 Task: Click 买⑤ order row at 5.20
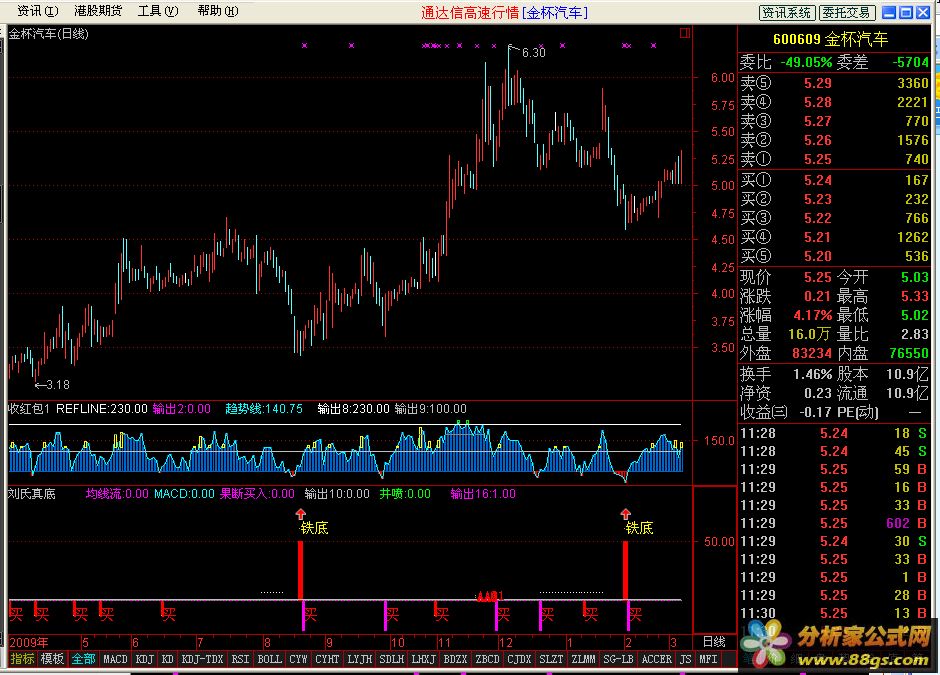pyautogui.click(x=834, y=257)
